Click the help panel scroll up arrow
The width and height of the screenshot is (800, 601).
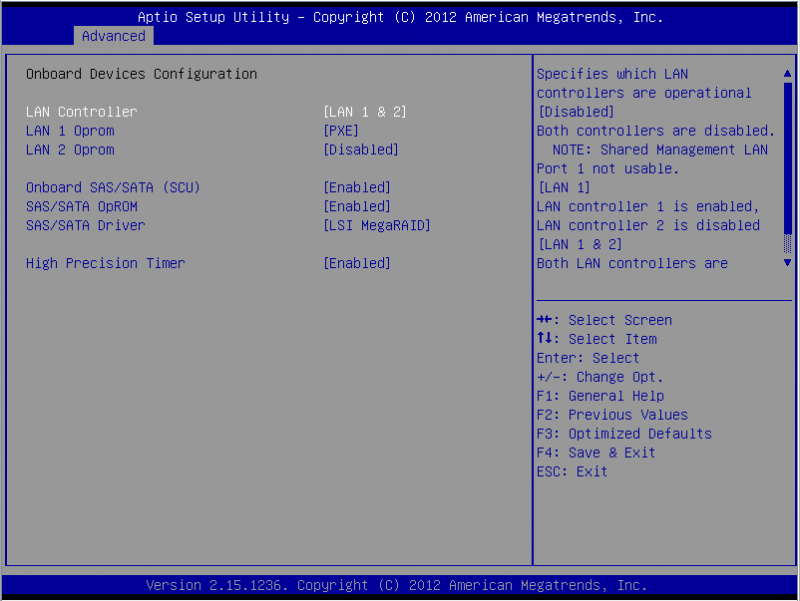[x=788, y=74]
